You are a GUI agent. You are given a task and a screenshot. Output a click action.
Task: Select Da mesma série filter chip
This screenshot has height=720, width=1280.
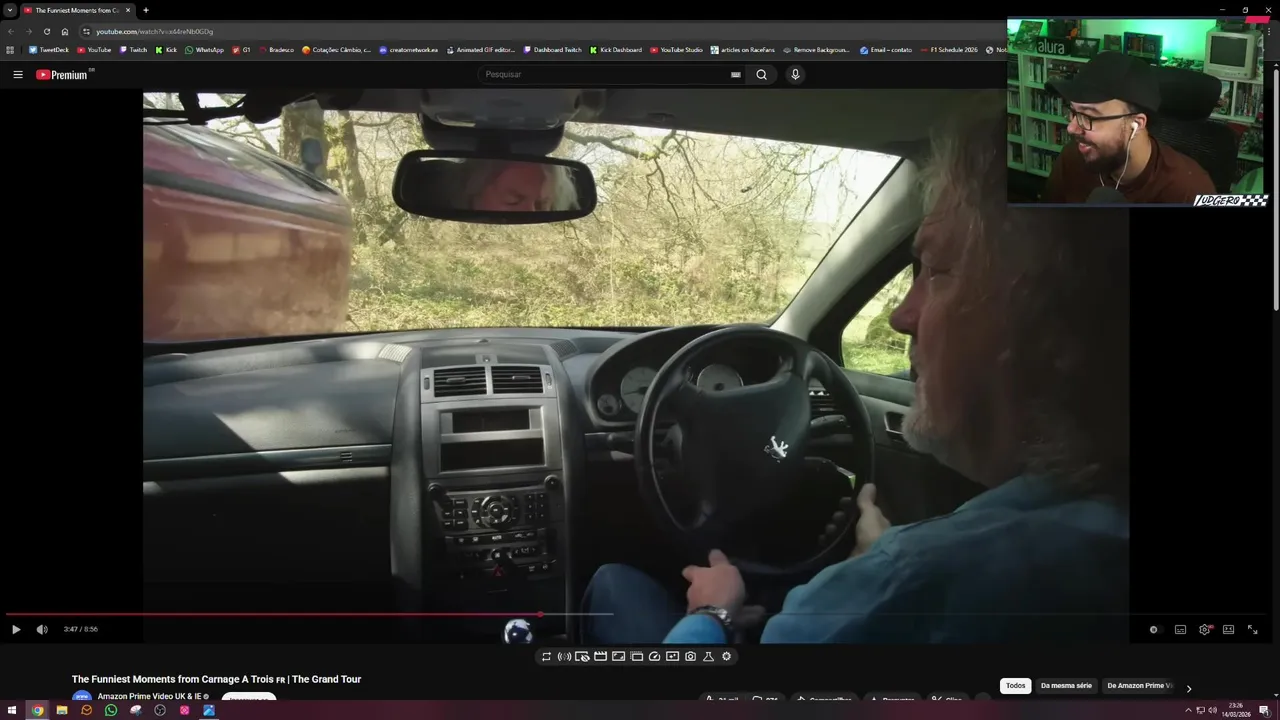pos(1066,686)
